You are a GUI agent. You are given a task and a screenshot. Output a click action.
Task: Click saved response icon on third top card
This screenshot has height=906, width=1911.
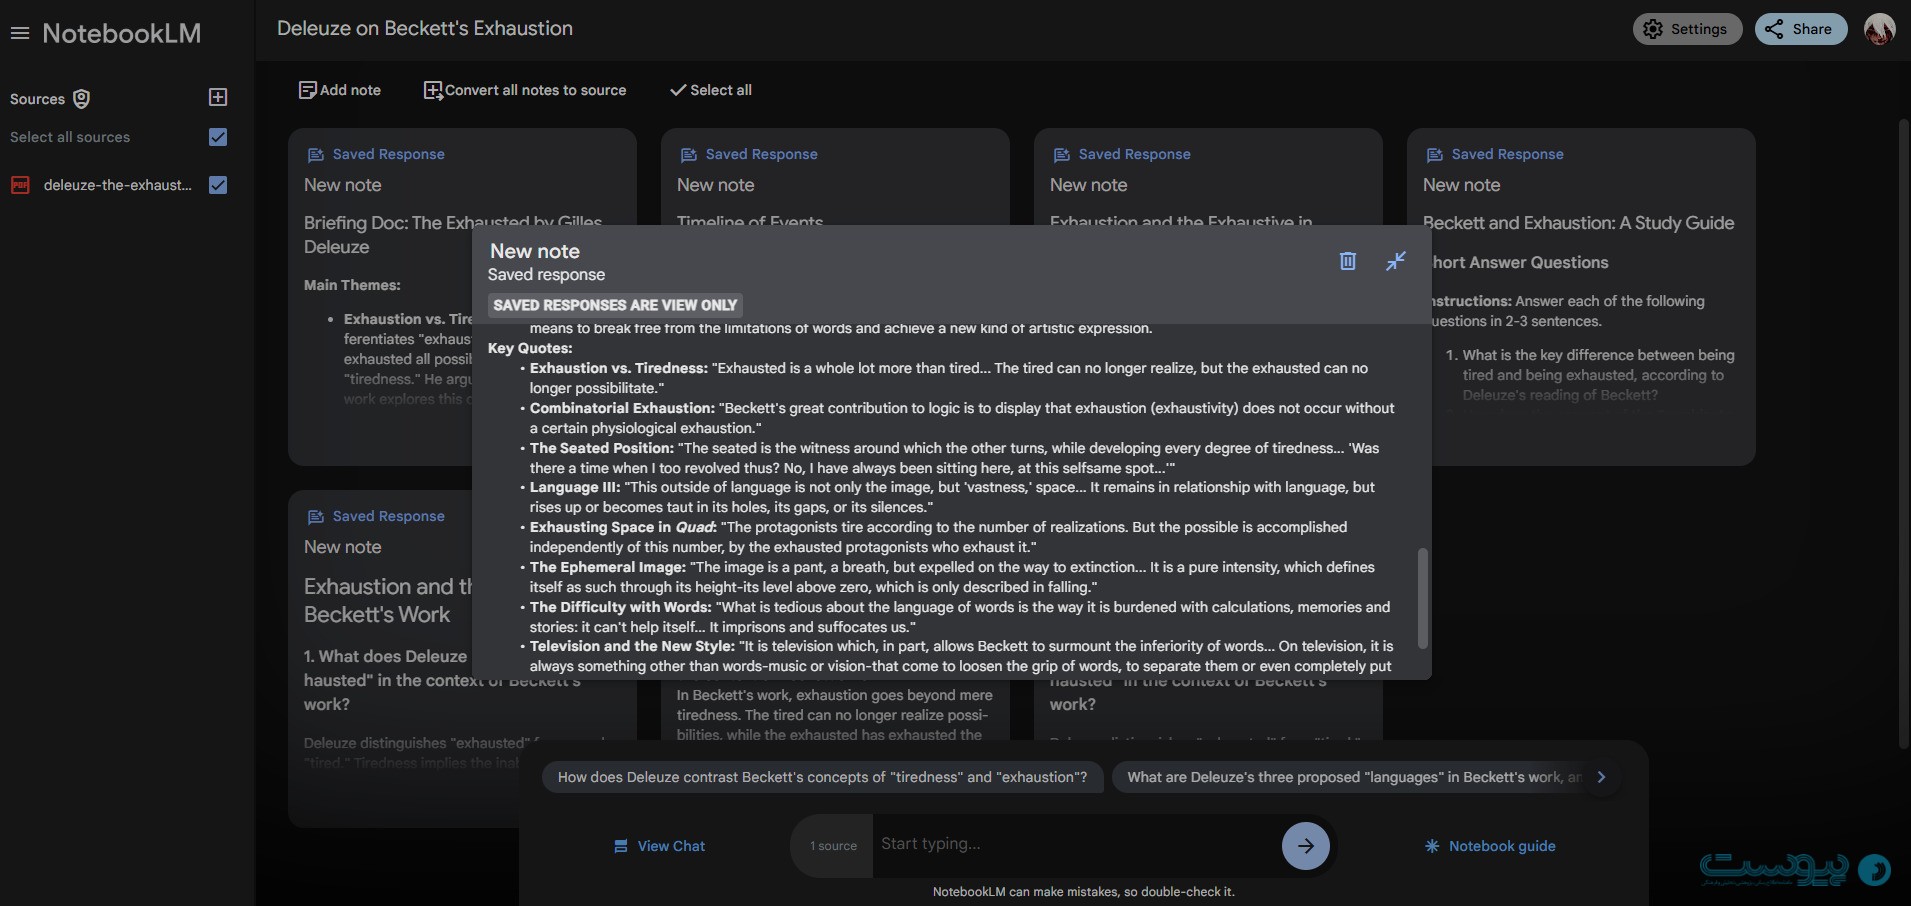coord(1062,155)
